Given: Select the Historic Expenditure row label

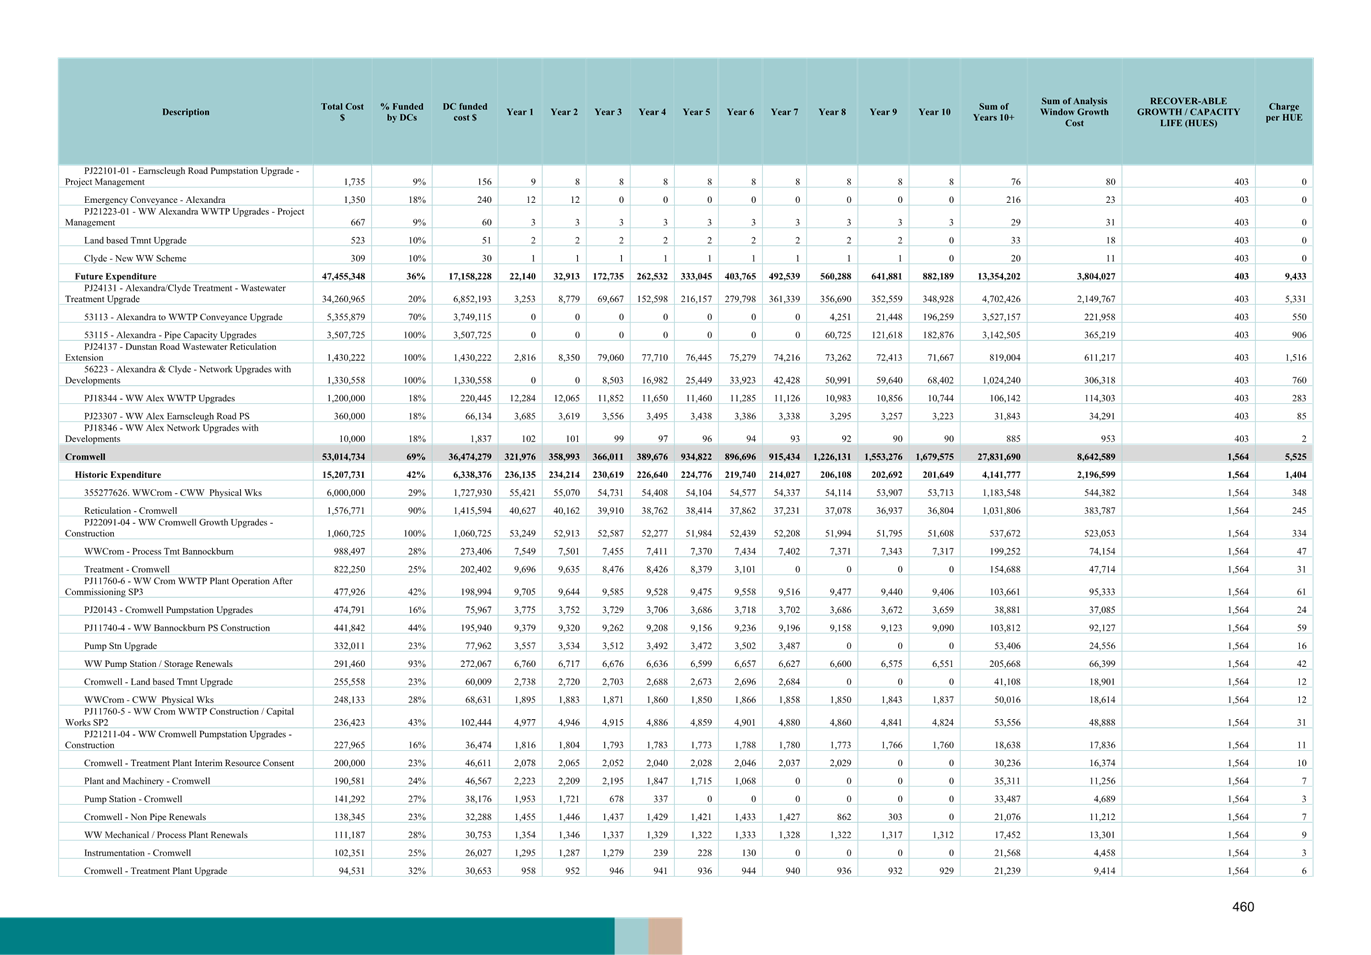Looking at the screenshot, I should point(120,474).
